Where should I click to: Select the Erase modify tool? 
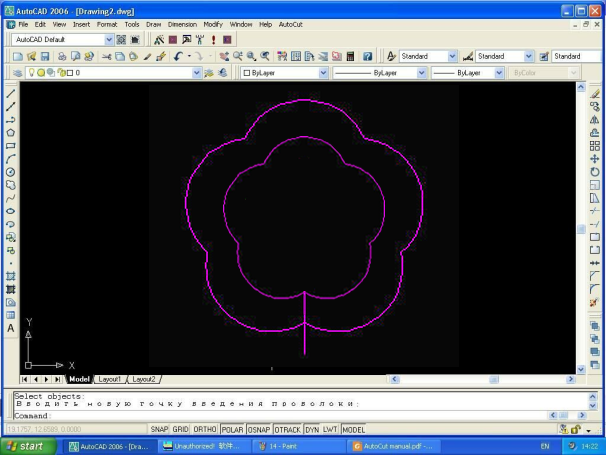click(x=595, y=93)
